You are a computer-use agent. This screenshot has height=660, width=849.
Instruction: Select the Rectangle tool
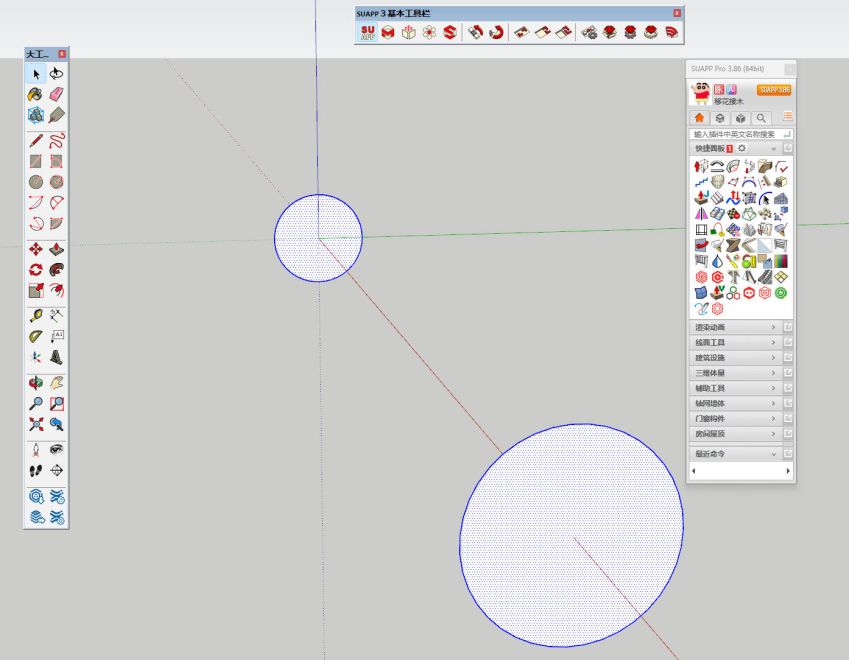coord(36,161)
